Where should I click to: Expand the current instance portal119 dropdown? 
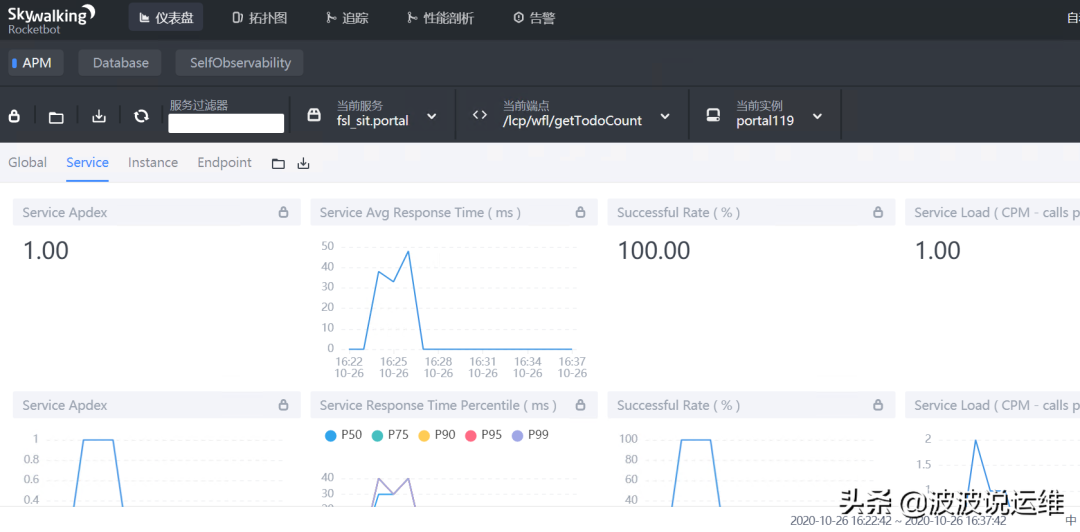pyautogui.click(x=817, y=116)
